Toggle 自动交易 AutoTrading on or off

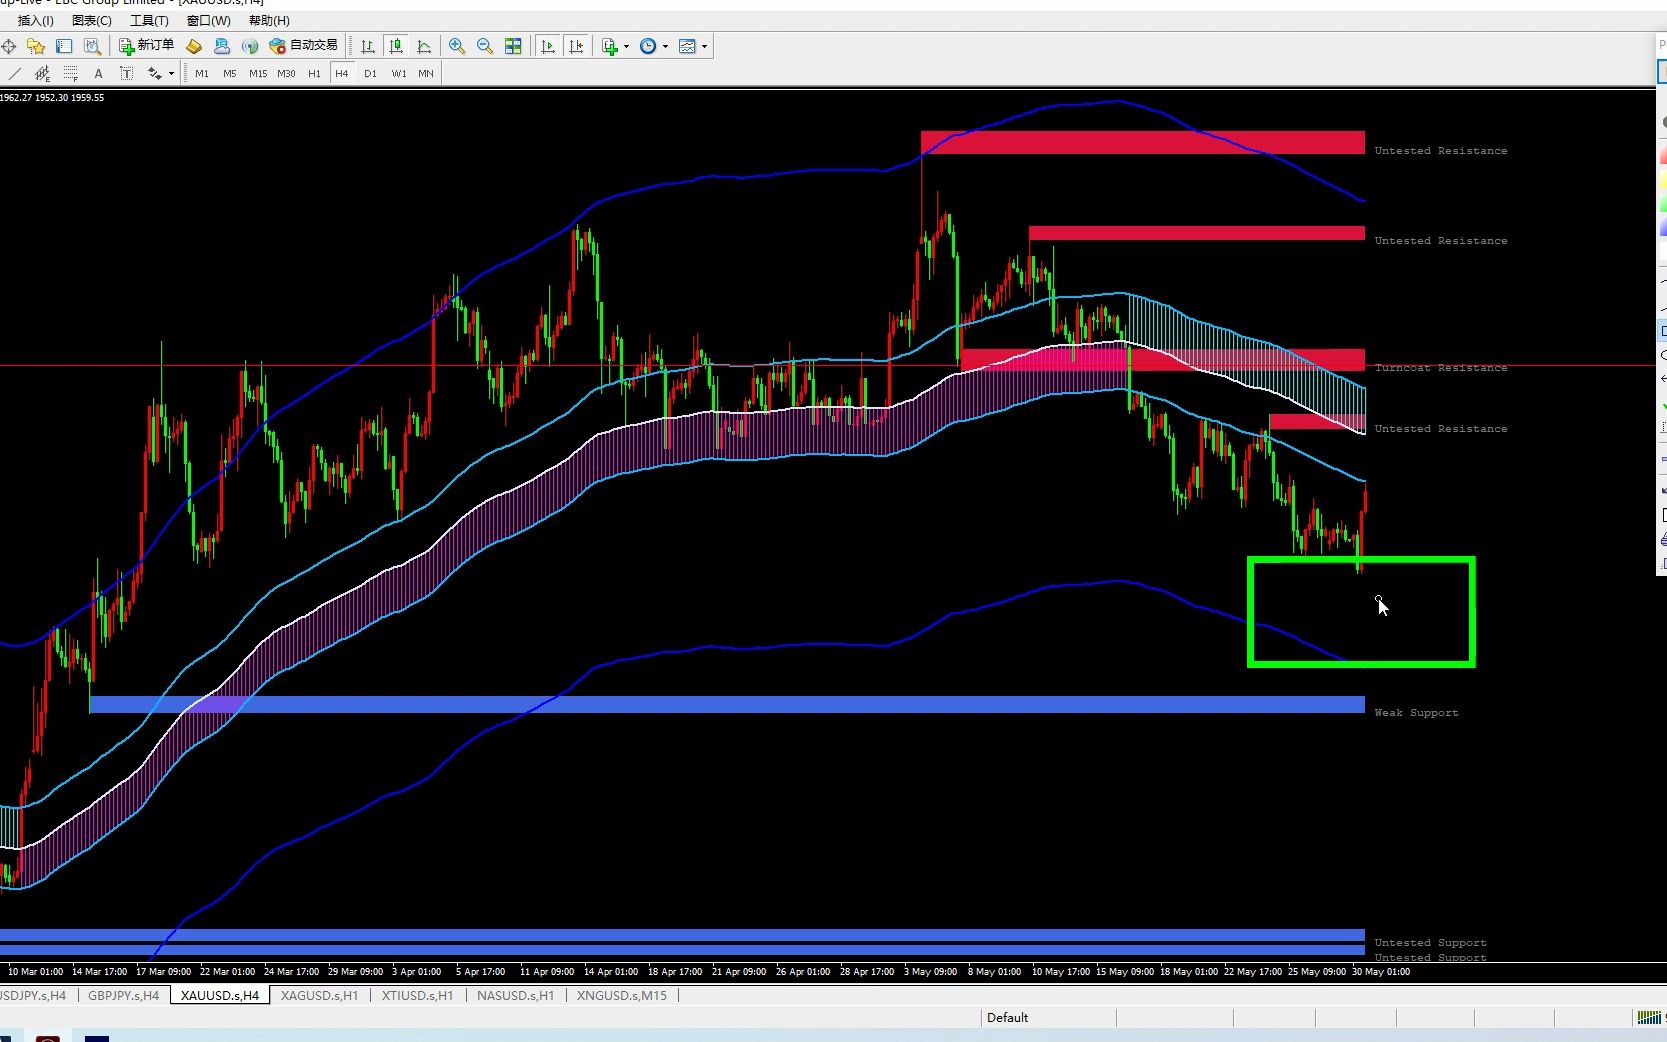point(304,46)
